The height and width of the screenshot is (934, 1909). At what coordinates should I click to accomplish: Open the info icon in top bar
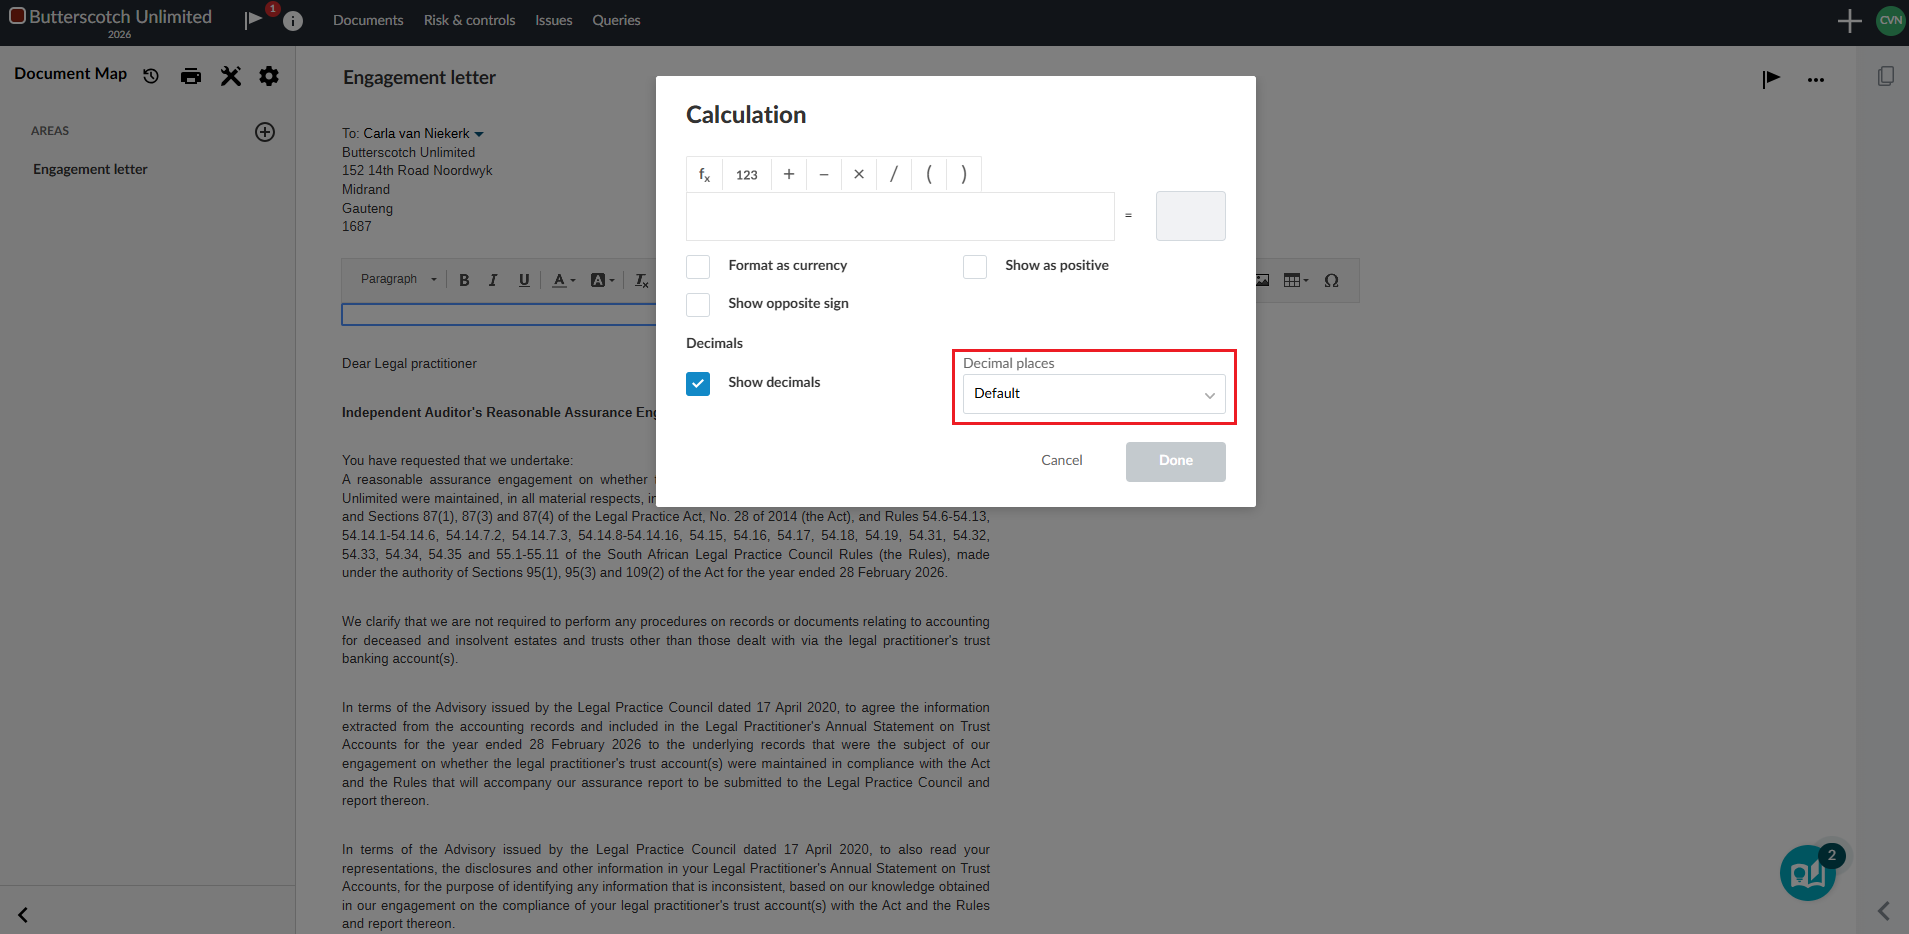coord(293,21)
